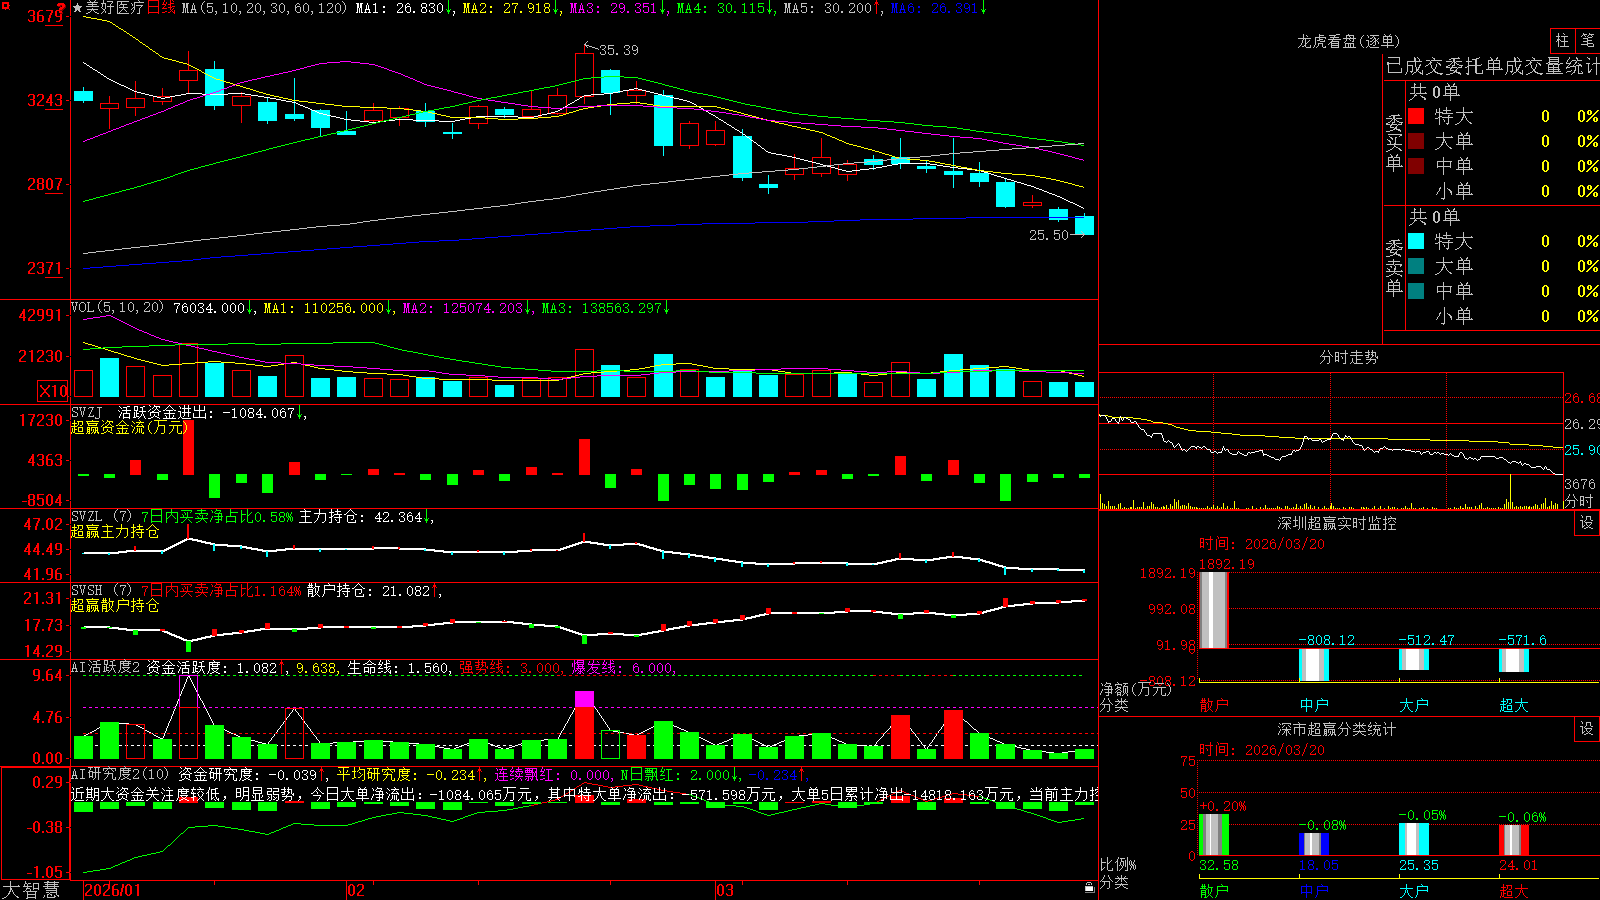Screen dimensions: 1600x900
Task: Click the 已成交委托单成交量统计 header
Action: [x=1492, y=66]
